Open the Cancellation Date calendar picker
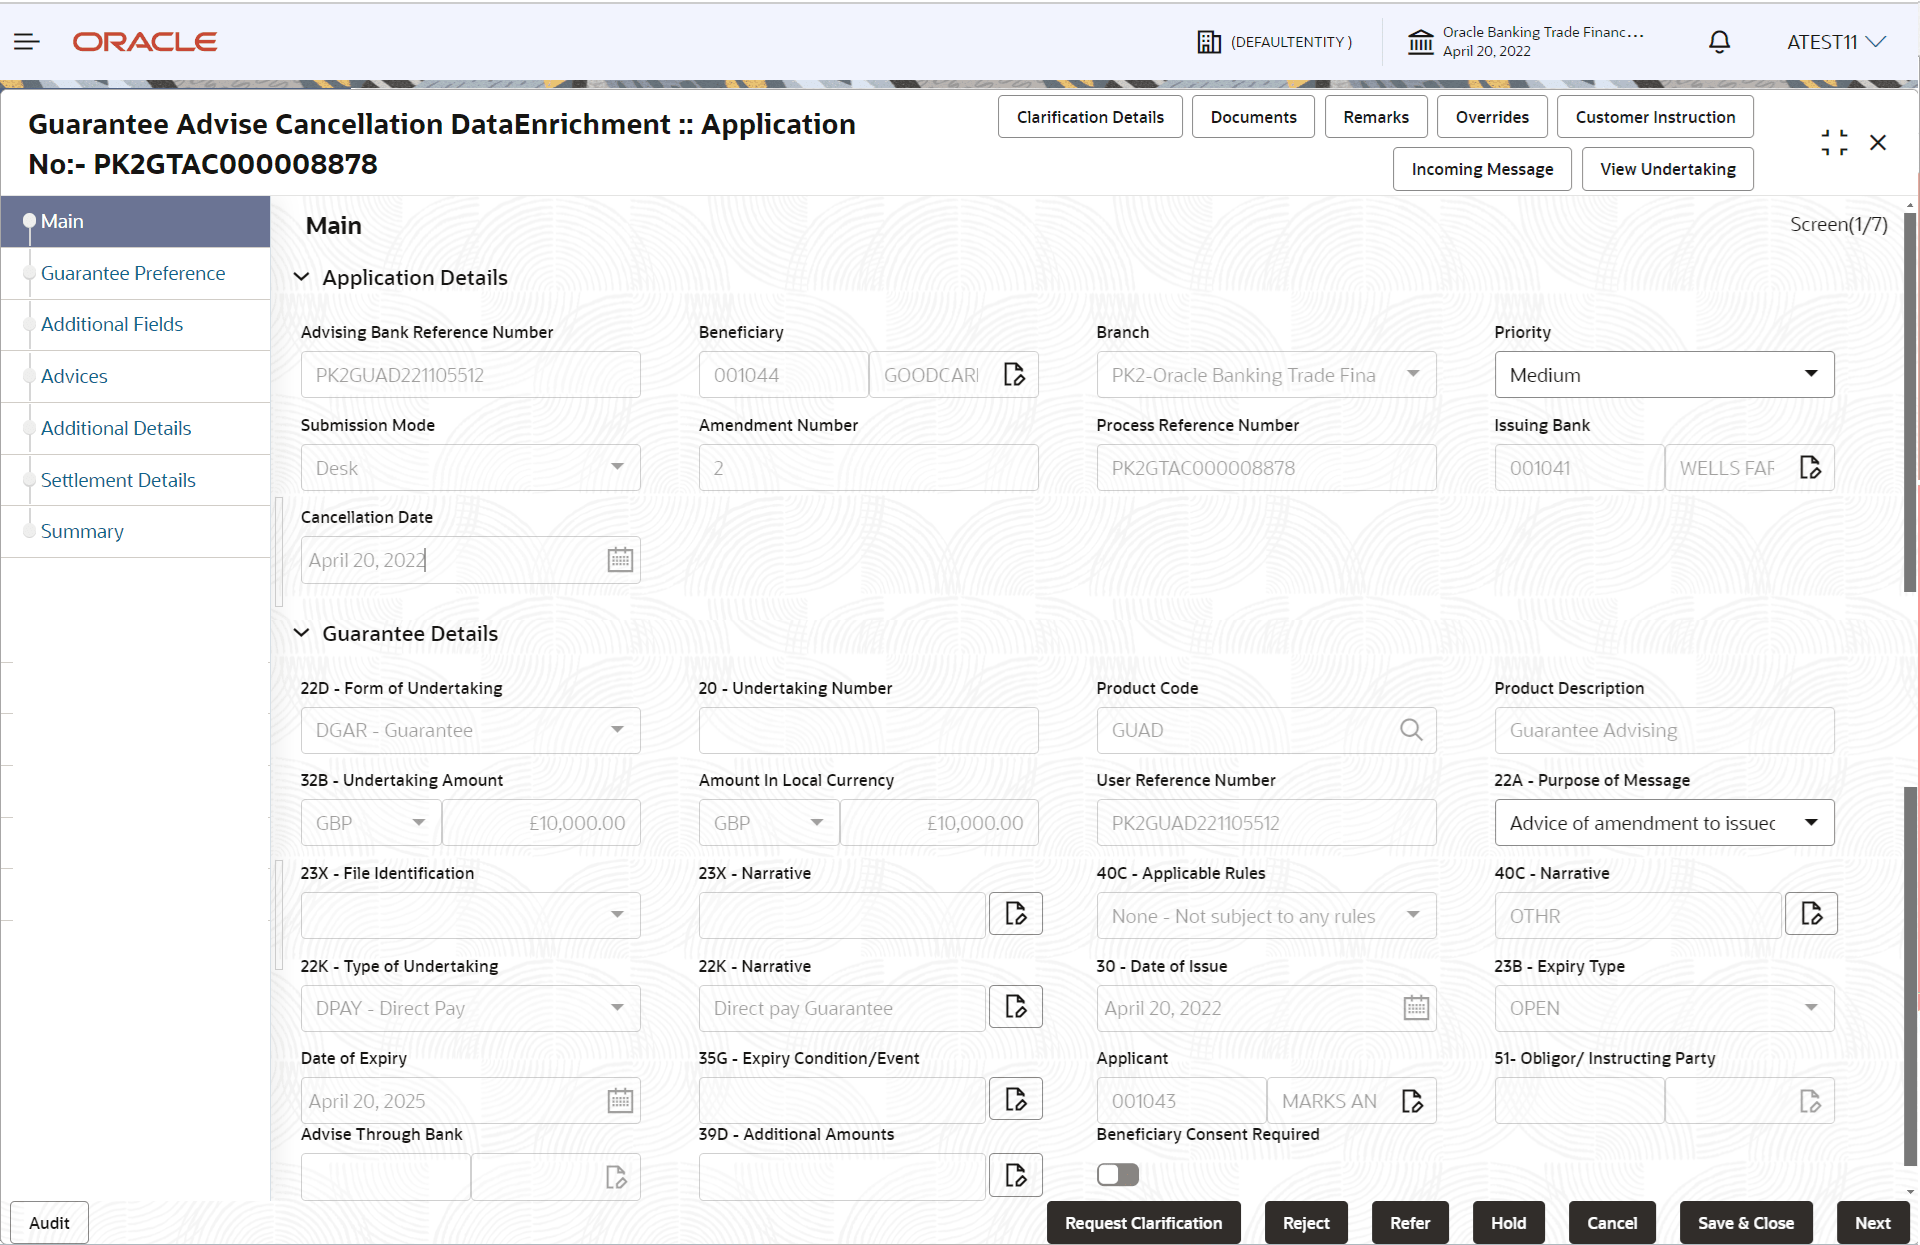 620,560
